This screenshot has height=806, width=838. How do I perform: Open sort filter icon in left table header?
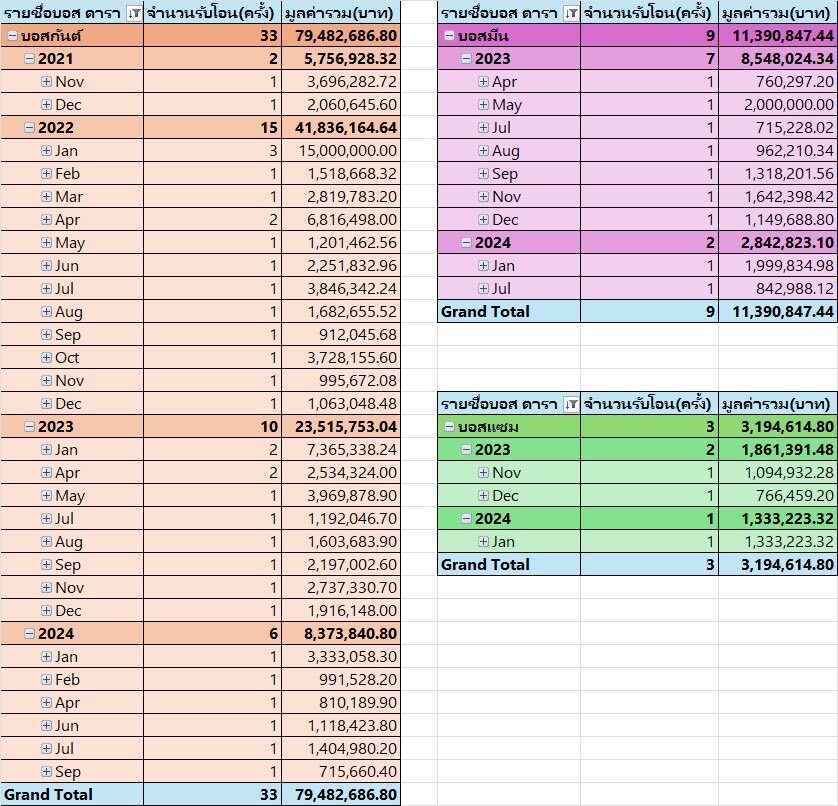(135, 13)
